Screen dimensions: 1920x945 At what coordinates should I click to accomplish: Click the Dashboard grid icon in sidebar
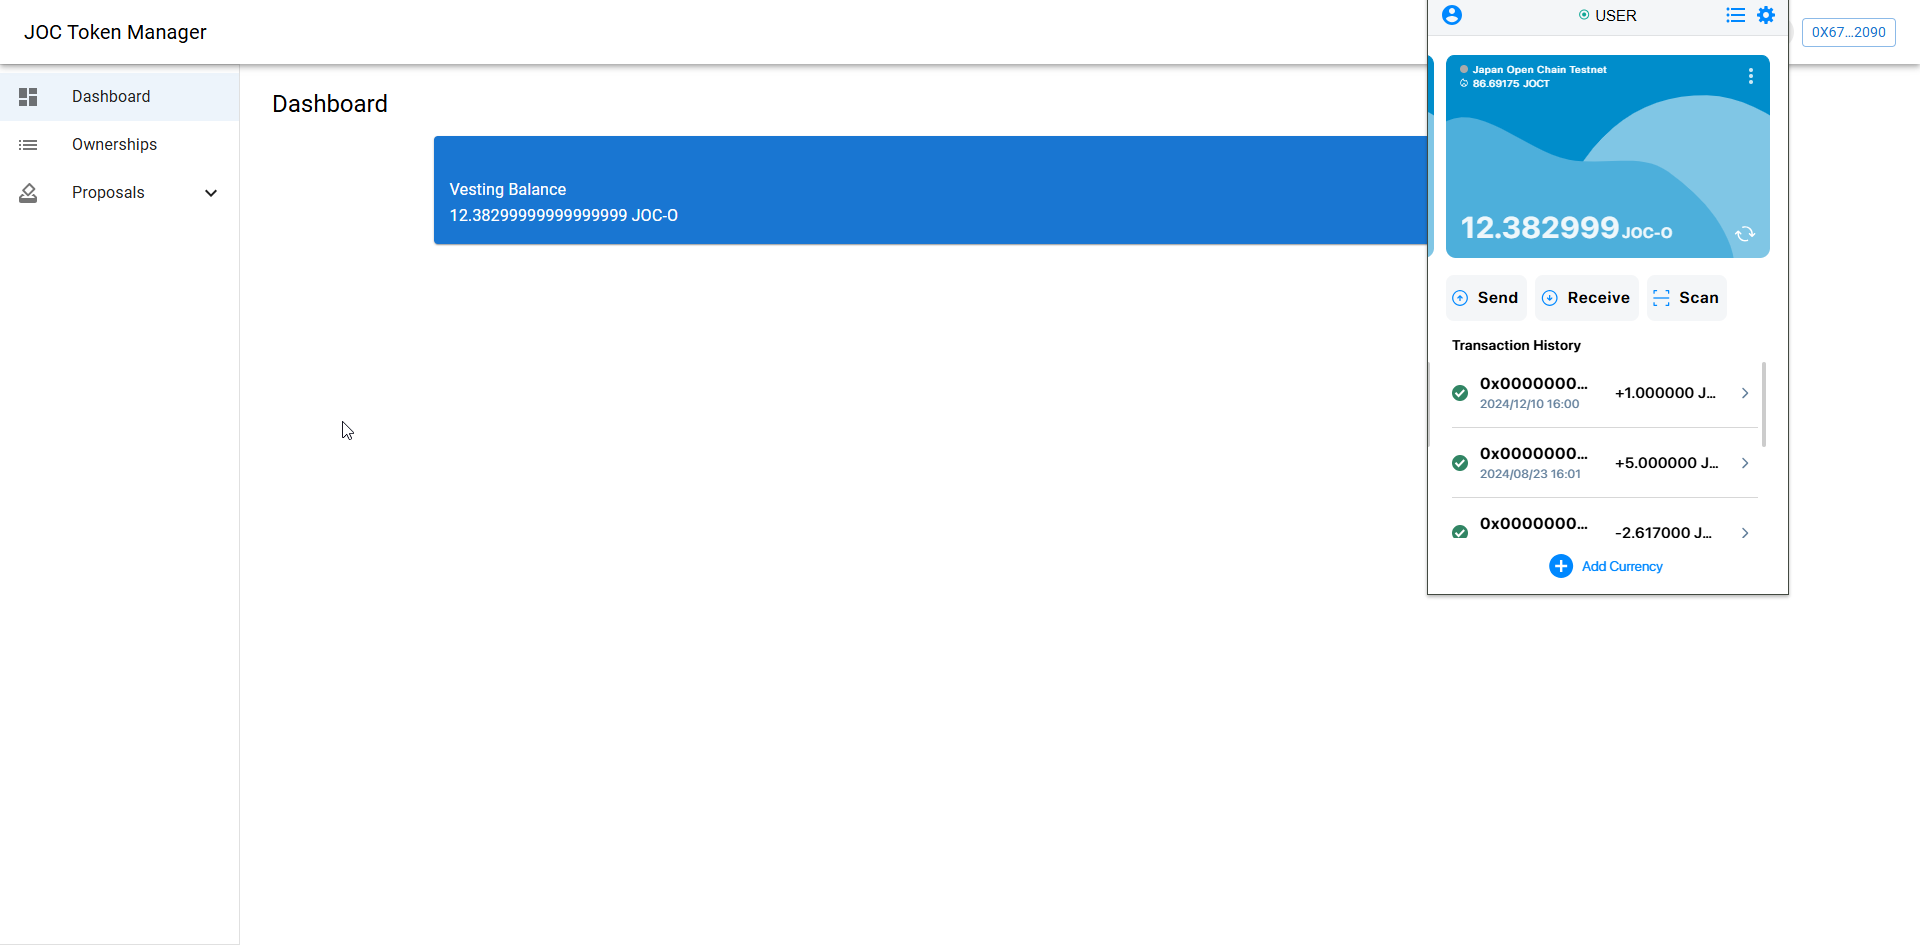pos(28,97)
